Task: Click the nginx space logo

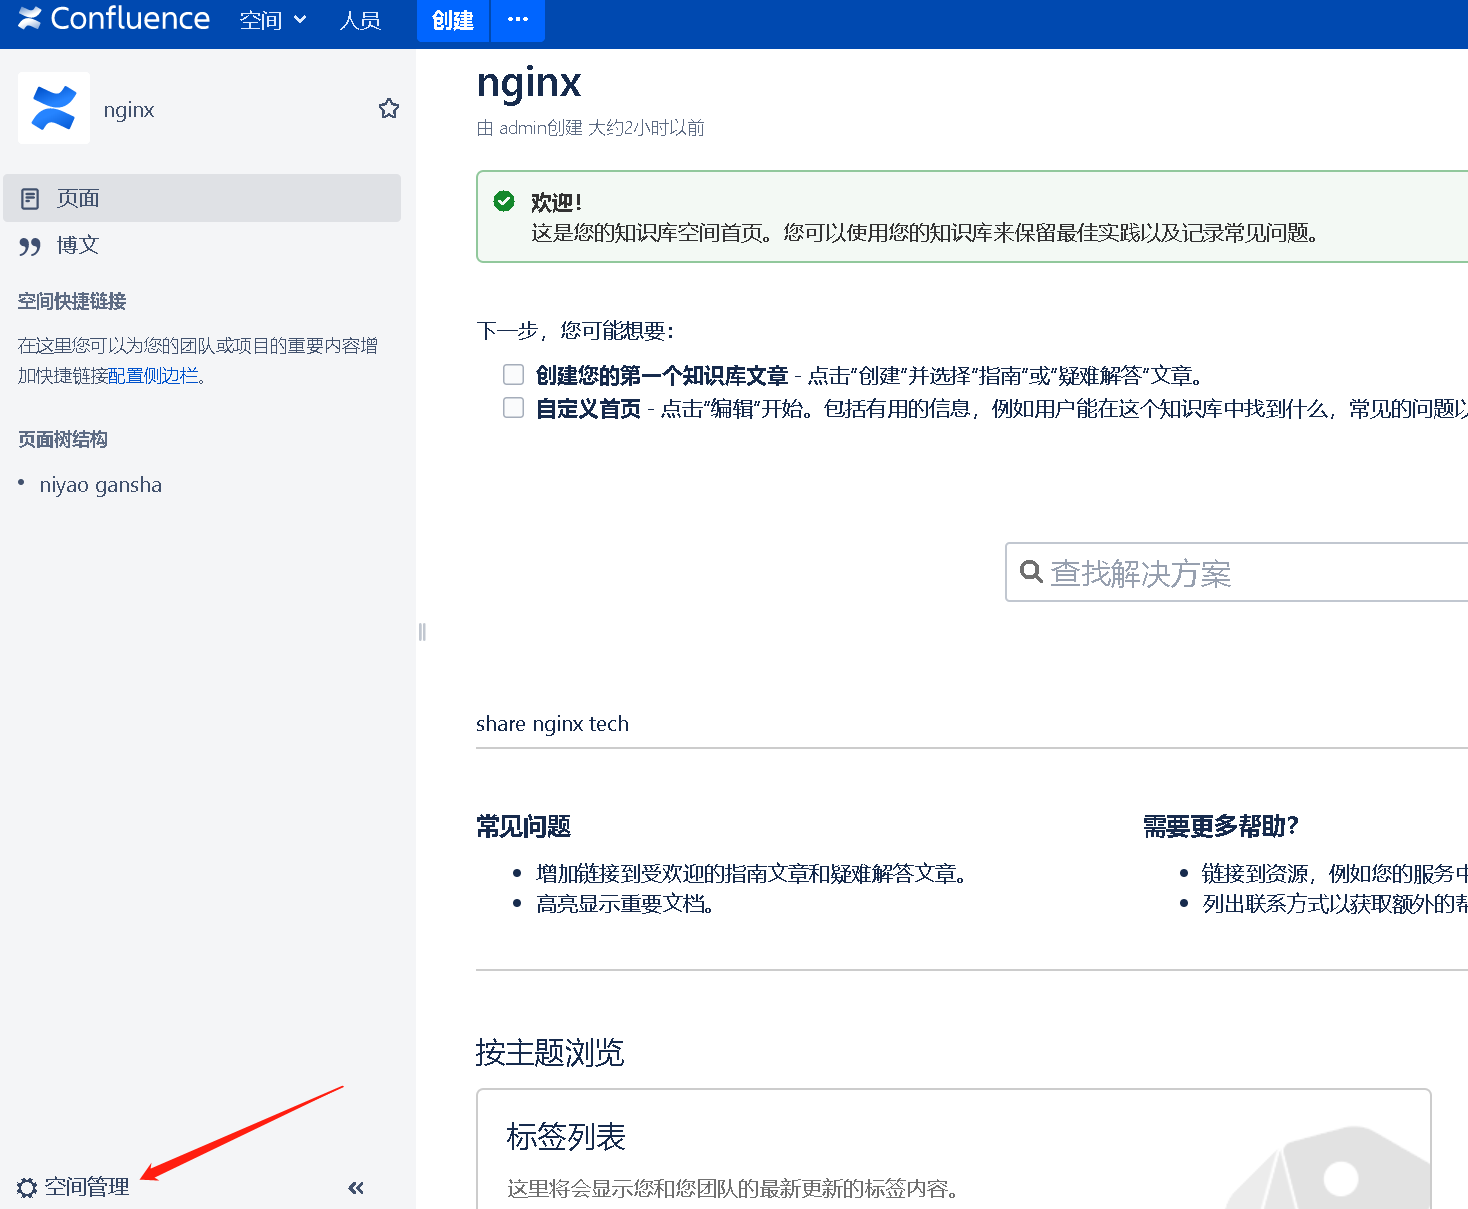Action: pyautogui.click(x=54, y=108)
